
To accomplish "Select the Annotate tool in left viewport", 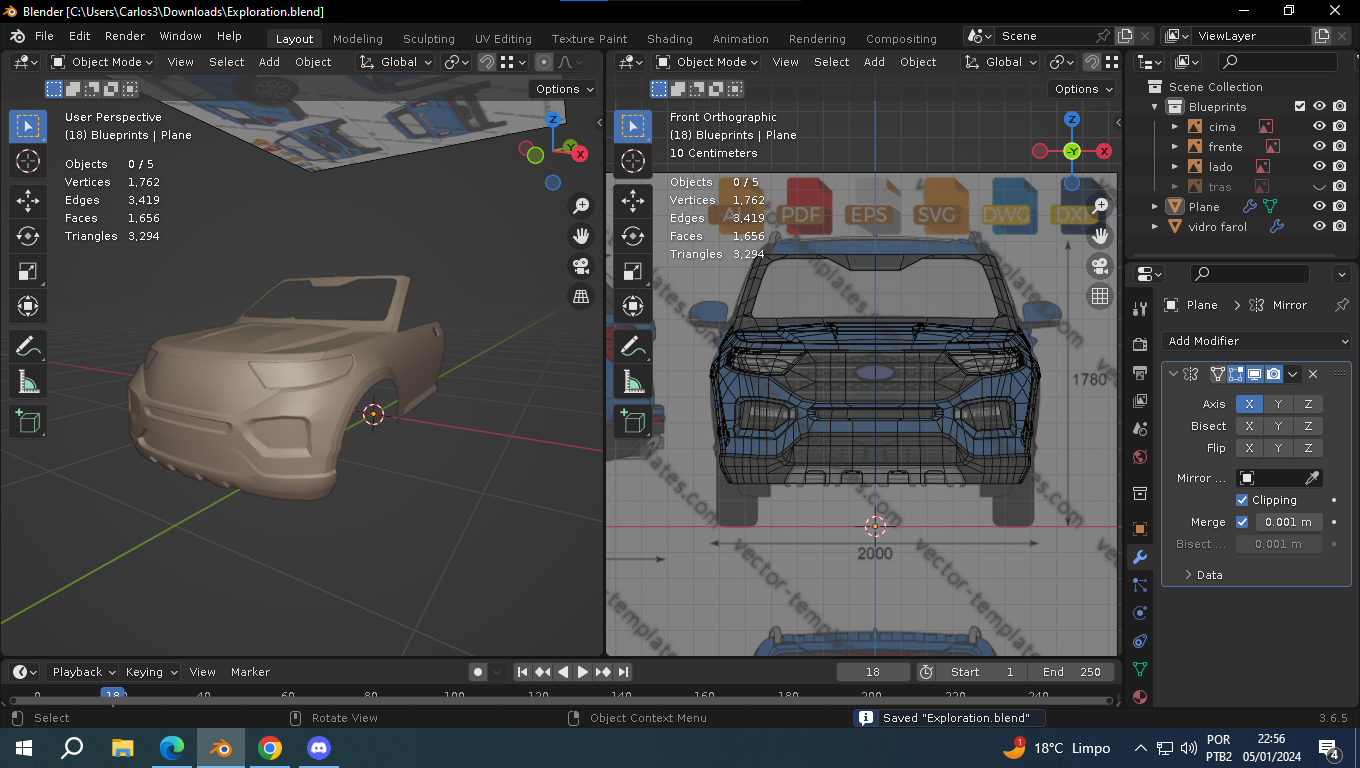I will pos(28,346).
